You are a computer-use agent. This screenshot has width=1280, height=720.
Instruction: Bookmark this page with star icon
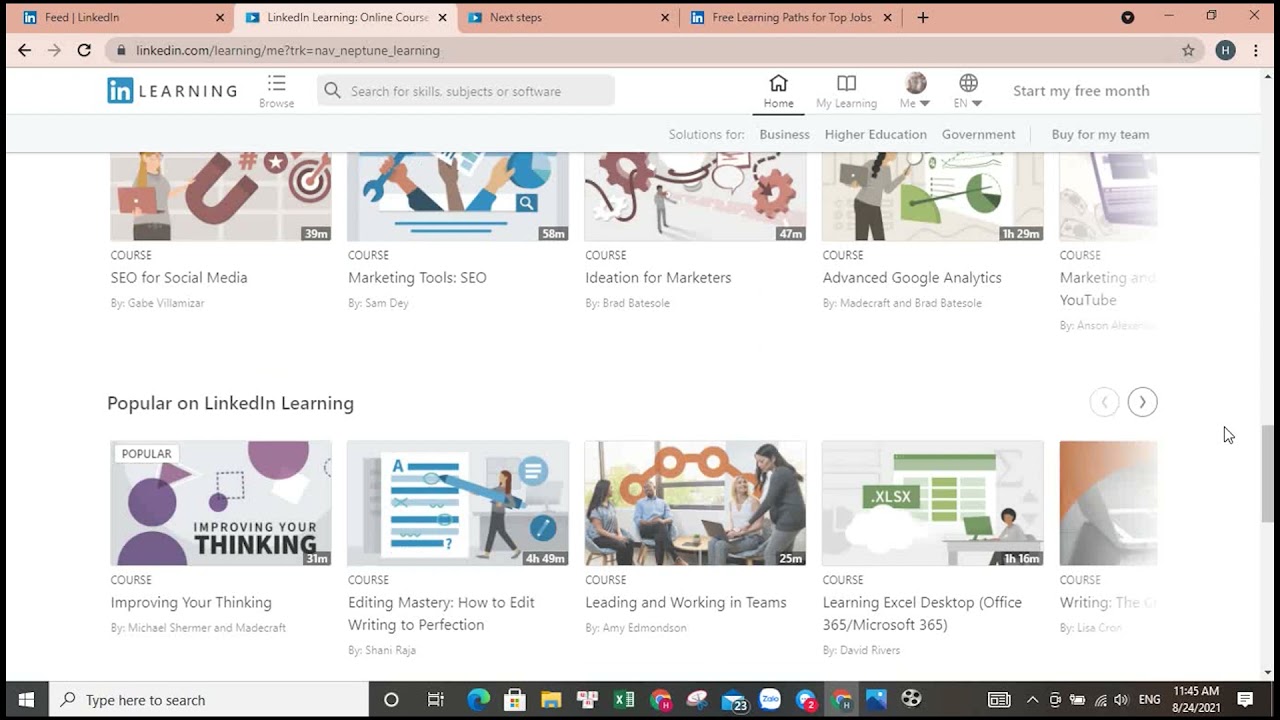pos(1188,50)
